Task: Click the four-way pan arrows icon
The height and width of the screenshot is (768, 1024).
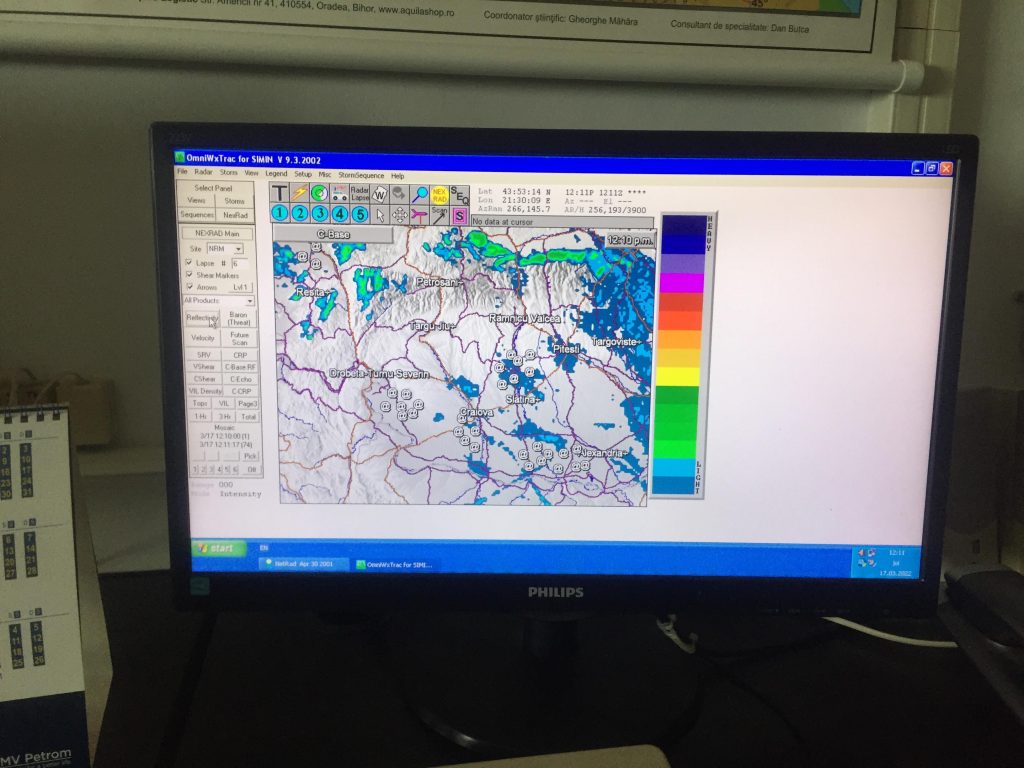Action: pos(399,214)
